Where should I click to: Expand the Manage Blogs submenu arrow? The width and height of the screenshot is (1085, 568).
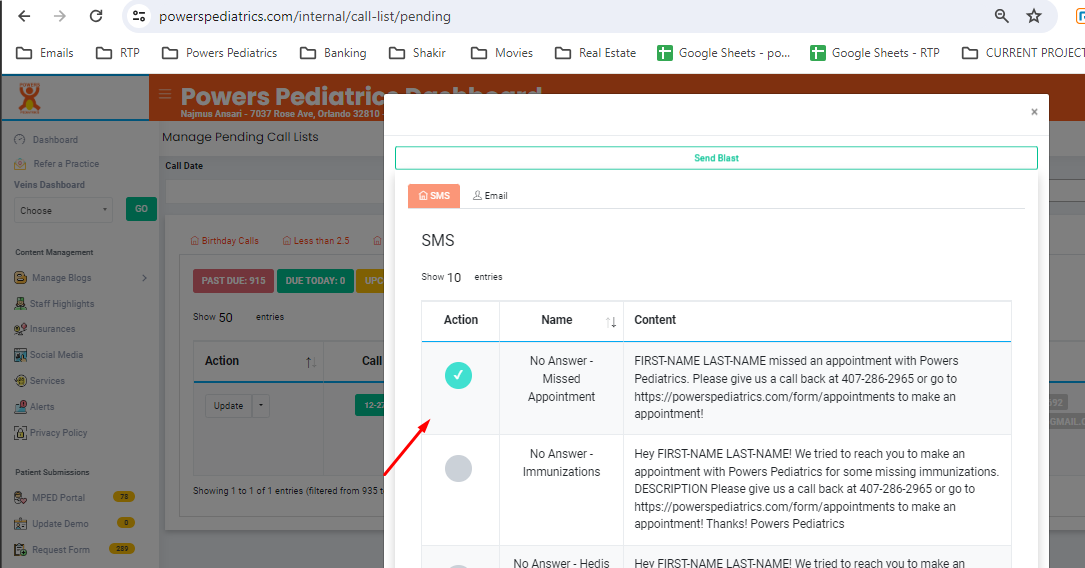(x=144, y=278)
